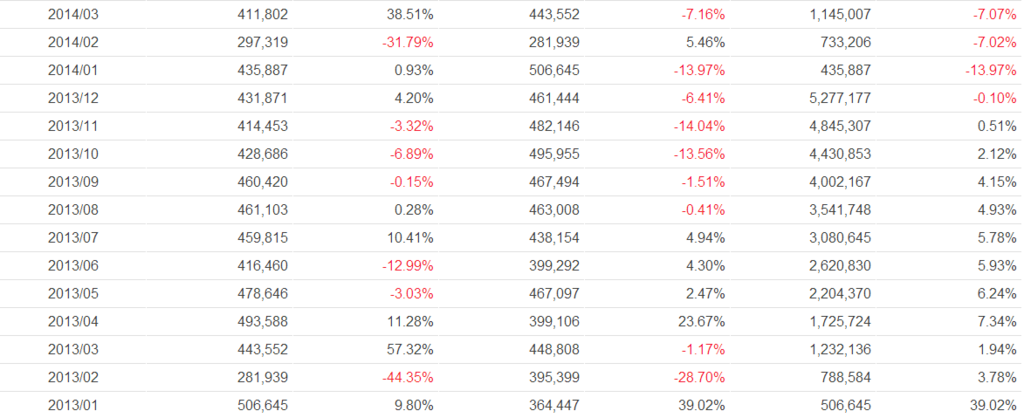Select the 3,541,748 cumulative value
Image resolution: width=1024 pixels, height=418 pixels.
coord(843,211)
